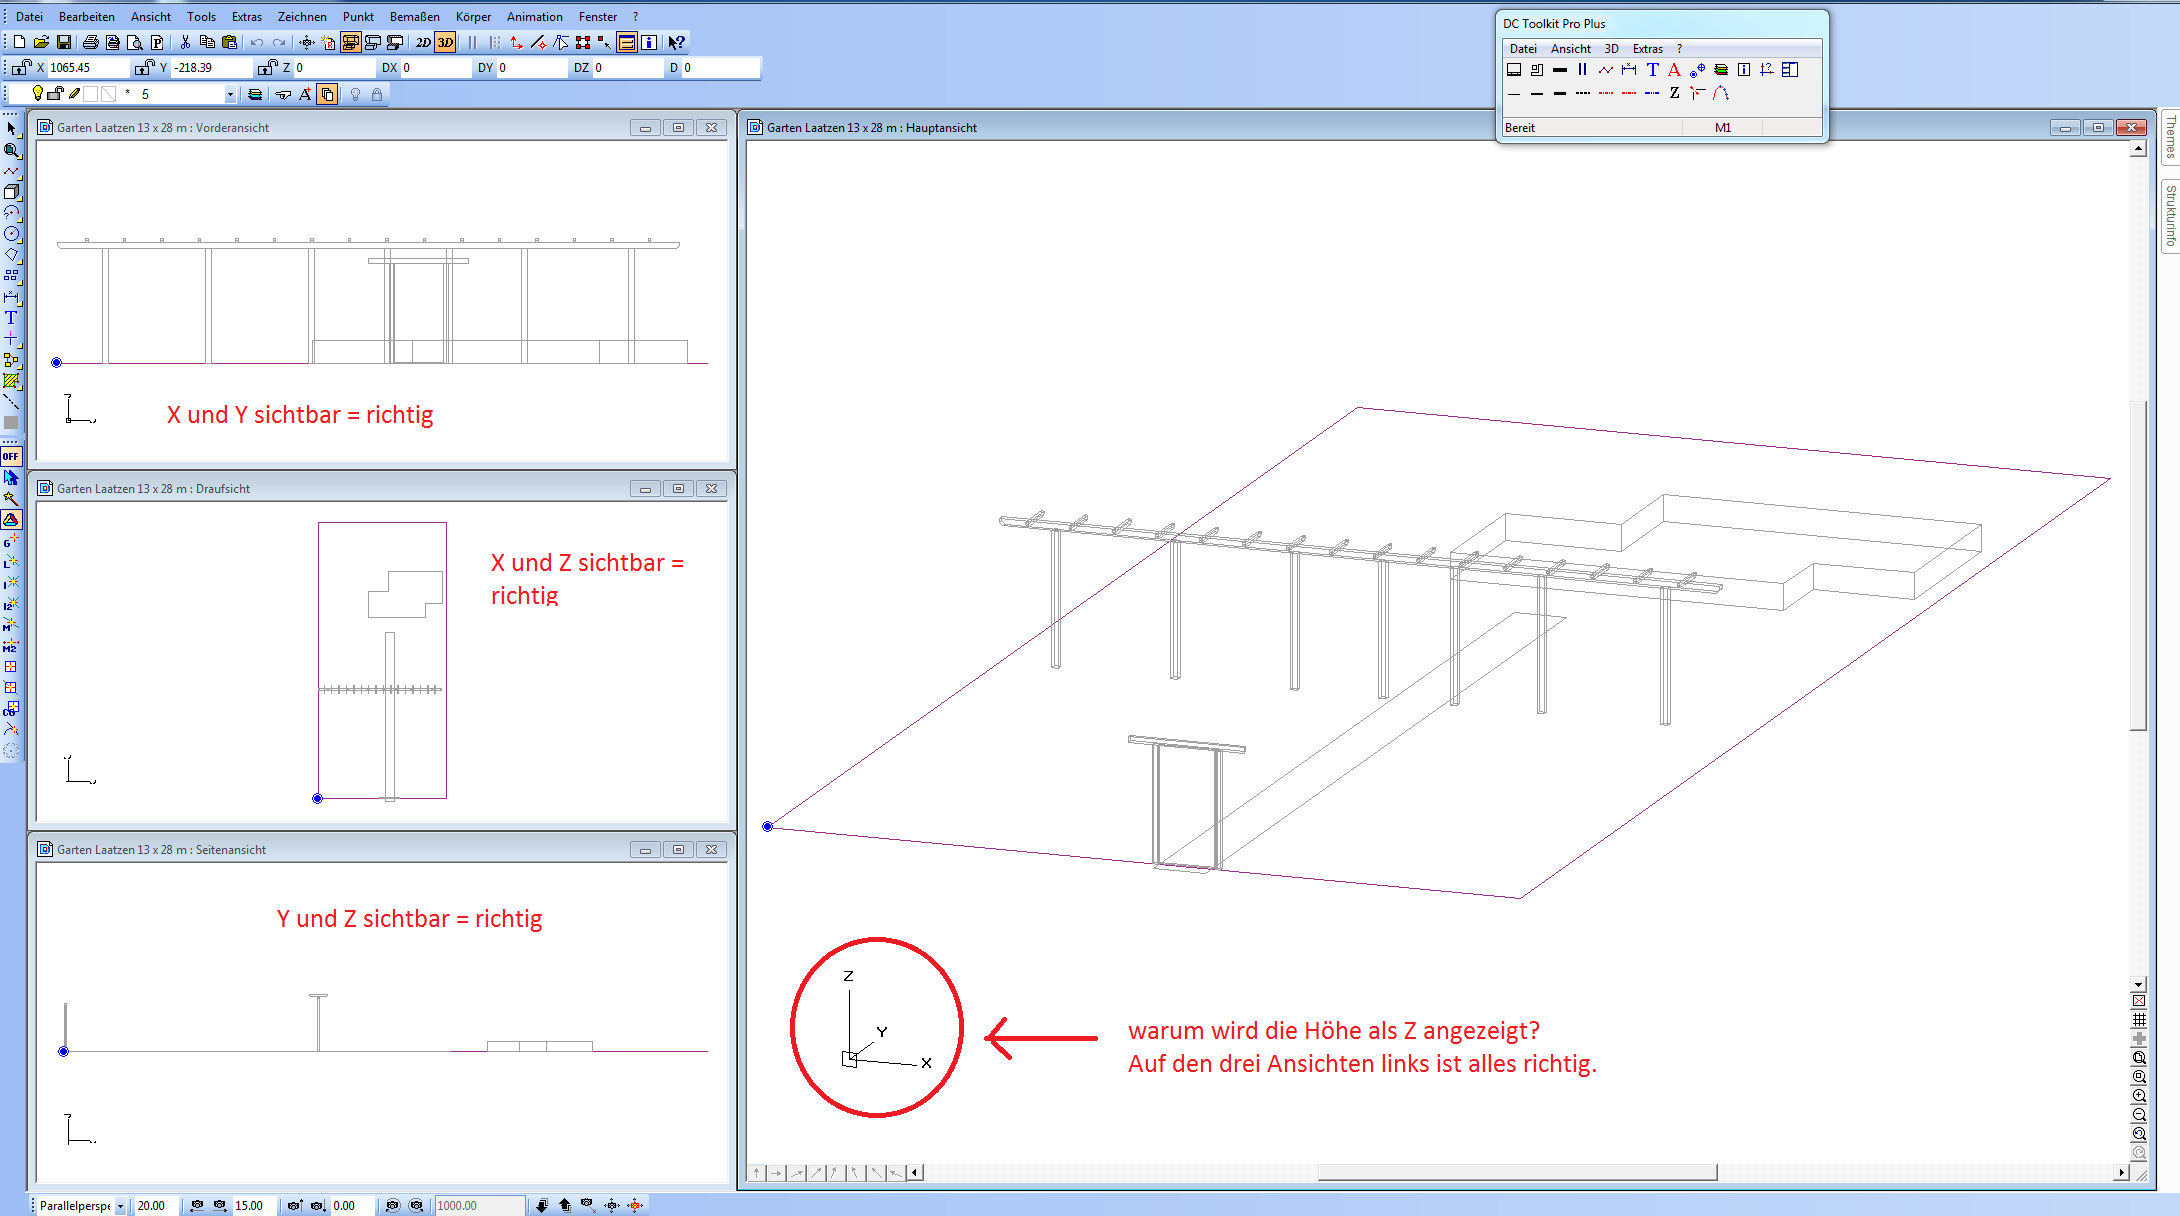
Task: Click the bold Z icon in DC Toolkit
Action: pos(1674,93)
